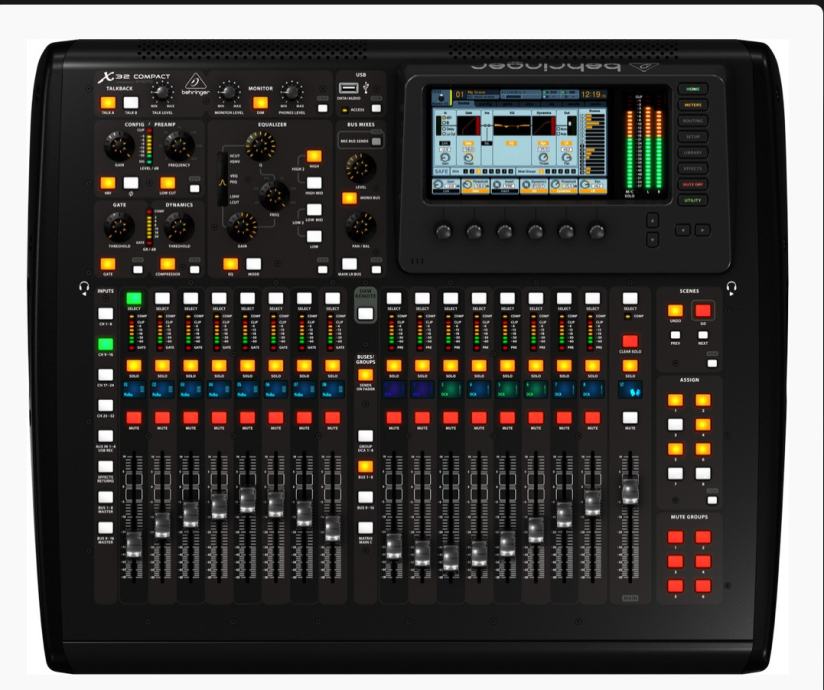Click the USB port icon

pyautogui.click(x=349, y=88)
